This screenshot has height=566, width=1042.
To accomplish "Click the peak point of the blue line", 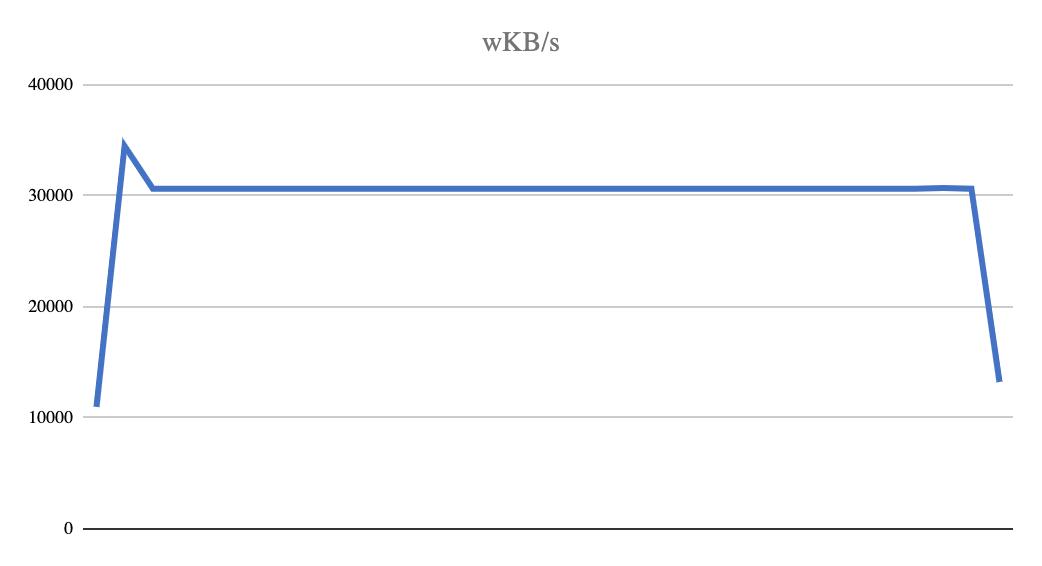I will pos(124,145).
